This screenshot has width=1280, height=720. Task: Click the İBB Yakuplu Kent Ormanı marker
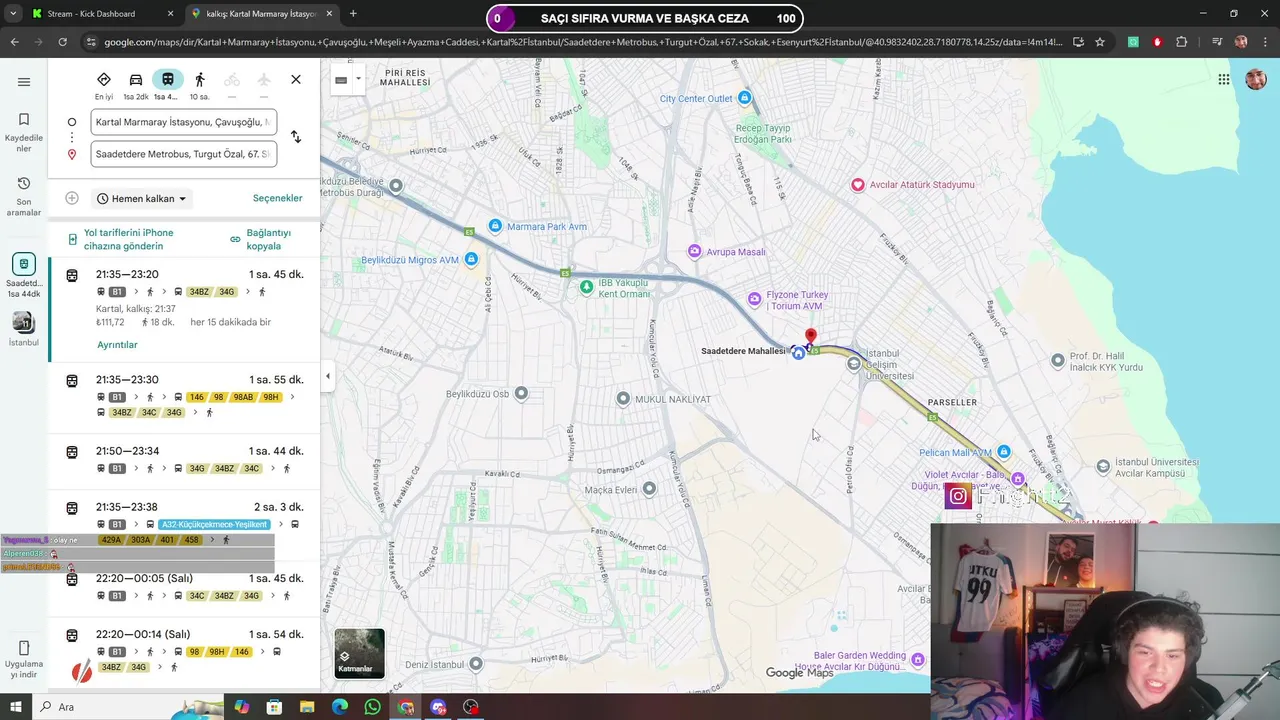pos(587,287)
